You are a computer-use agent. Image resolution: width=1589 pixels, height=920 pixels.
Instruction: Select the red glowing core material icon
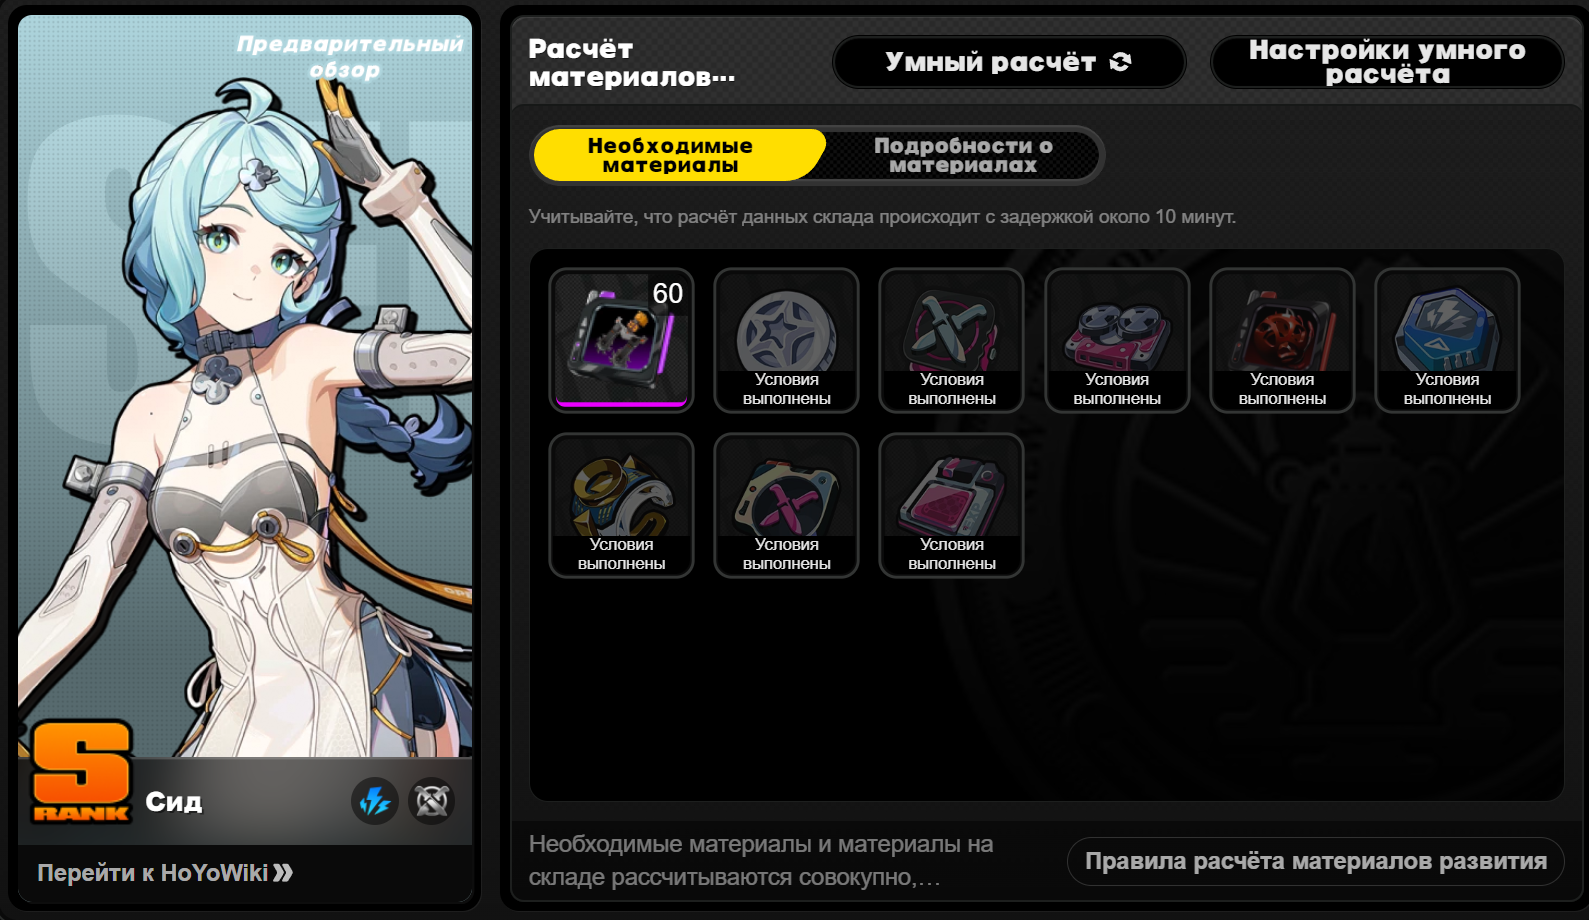pyautogui.click(x=1282, y=340)
